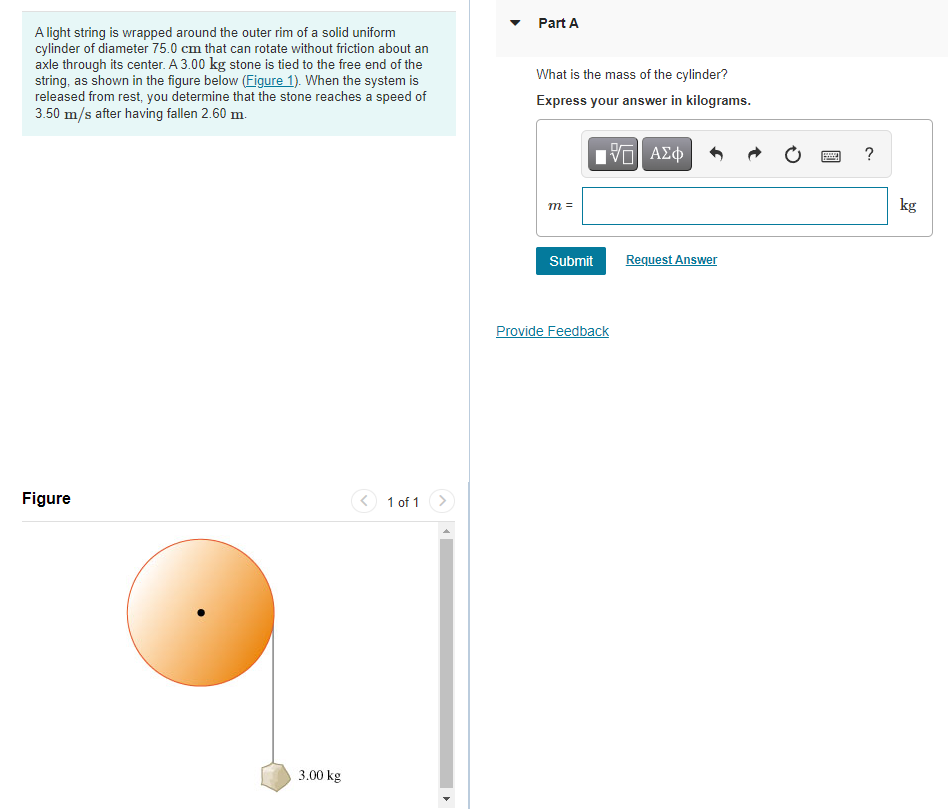The width and height of the screenshot is (948, 809).
Task: Click the orange cylinder in the figure
Action: (200, 612)
